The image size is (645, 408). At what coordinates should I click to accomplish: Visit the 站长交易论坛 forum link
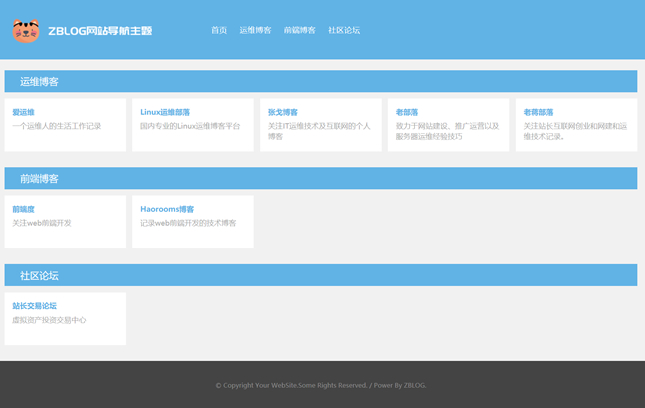(35, 306)
